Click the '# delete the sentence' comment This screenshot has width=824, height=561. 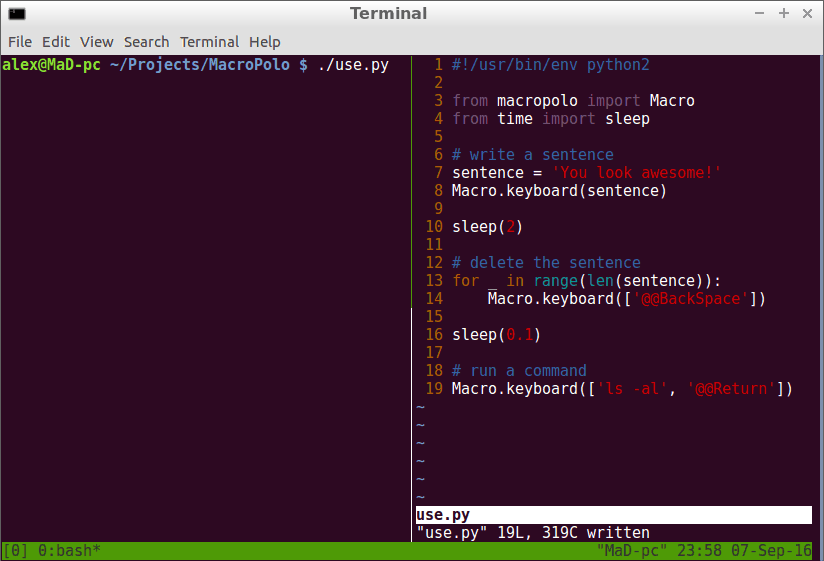point(546,263)
